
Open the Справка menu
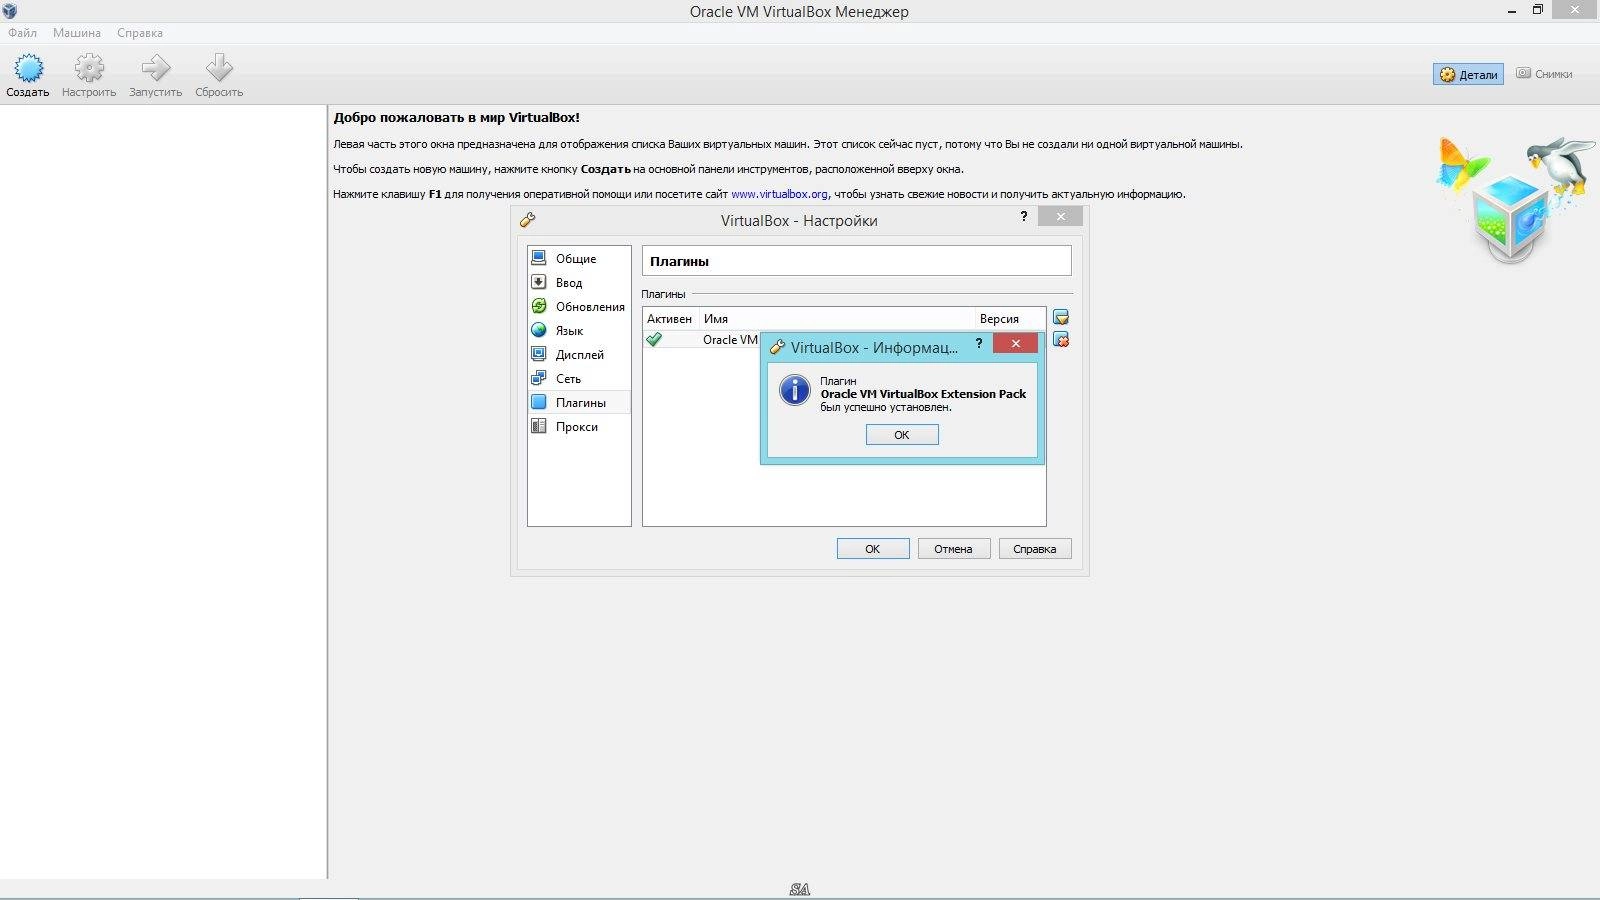140,33
